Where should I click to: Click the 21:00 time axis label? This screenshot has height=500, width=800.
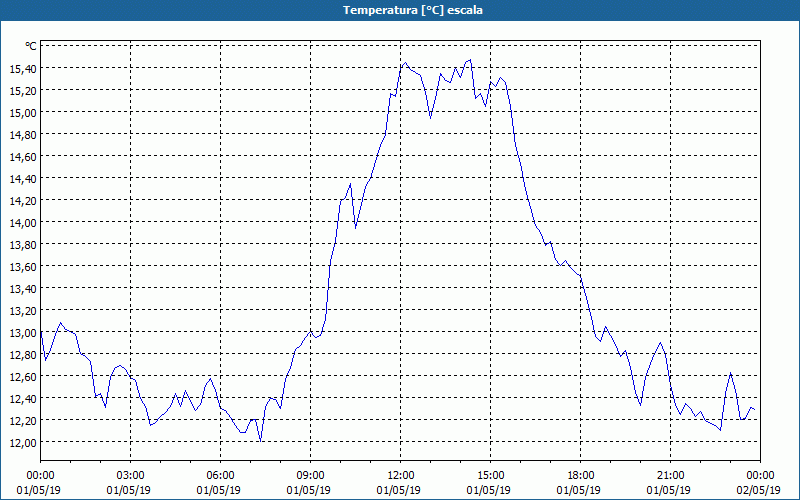[x=670, y=476]
